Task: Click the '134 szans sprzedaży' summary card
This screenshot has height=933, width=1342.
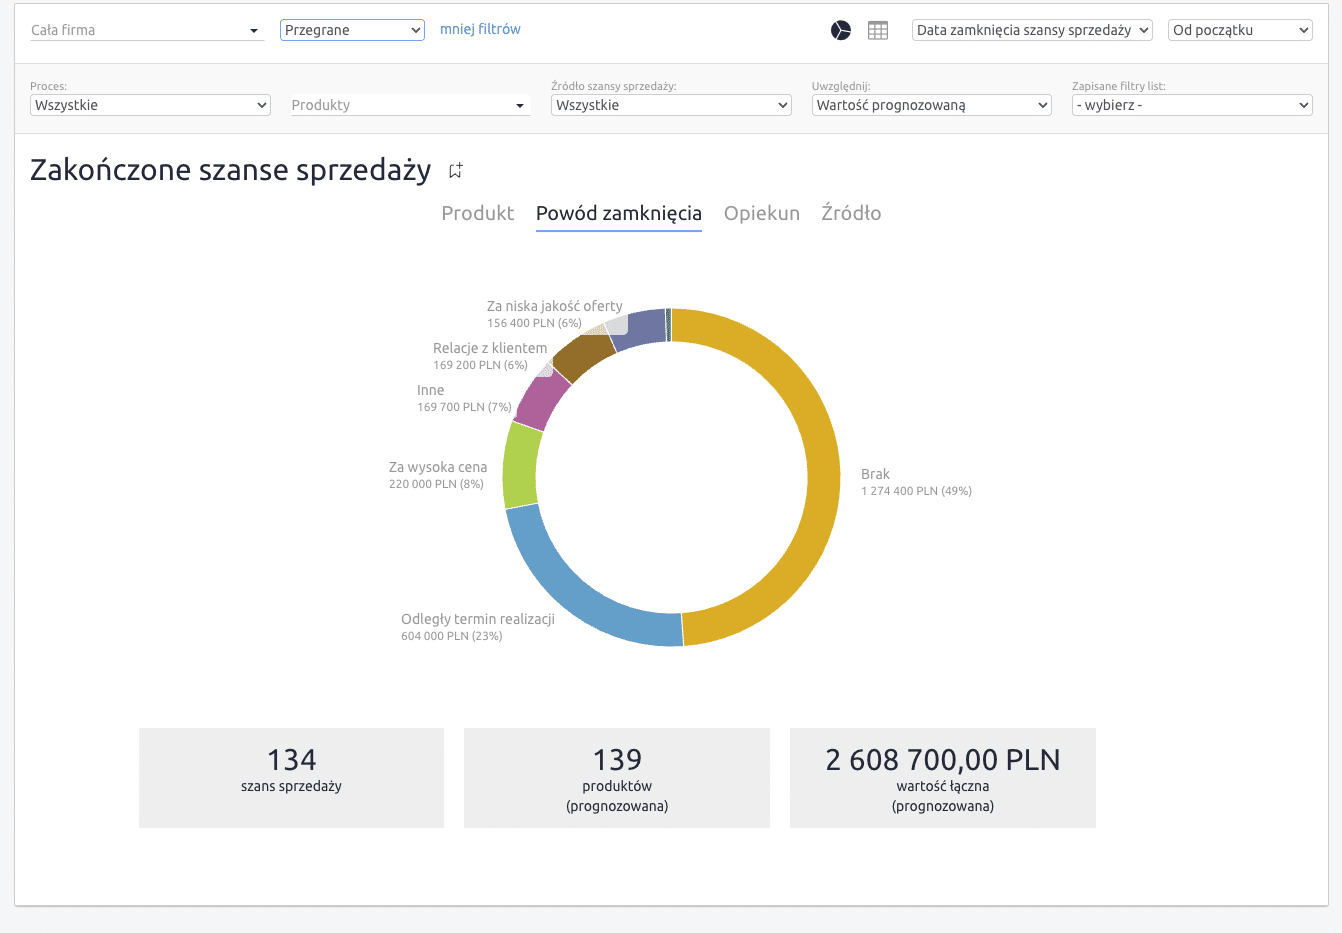Action: click(x=291, y=777)
